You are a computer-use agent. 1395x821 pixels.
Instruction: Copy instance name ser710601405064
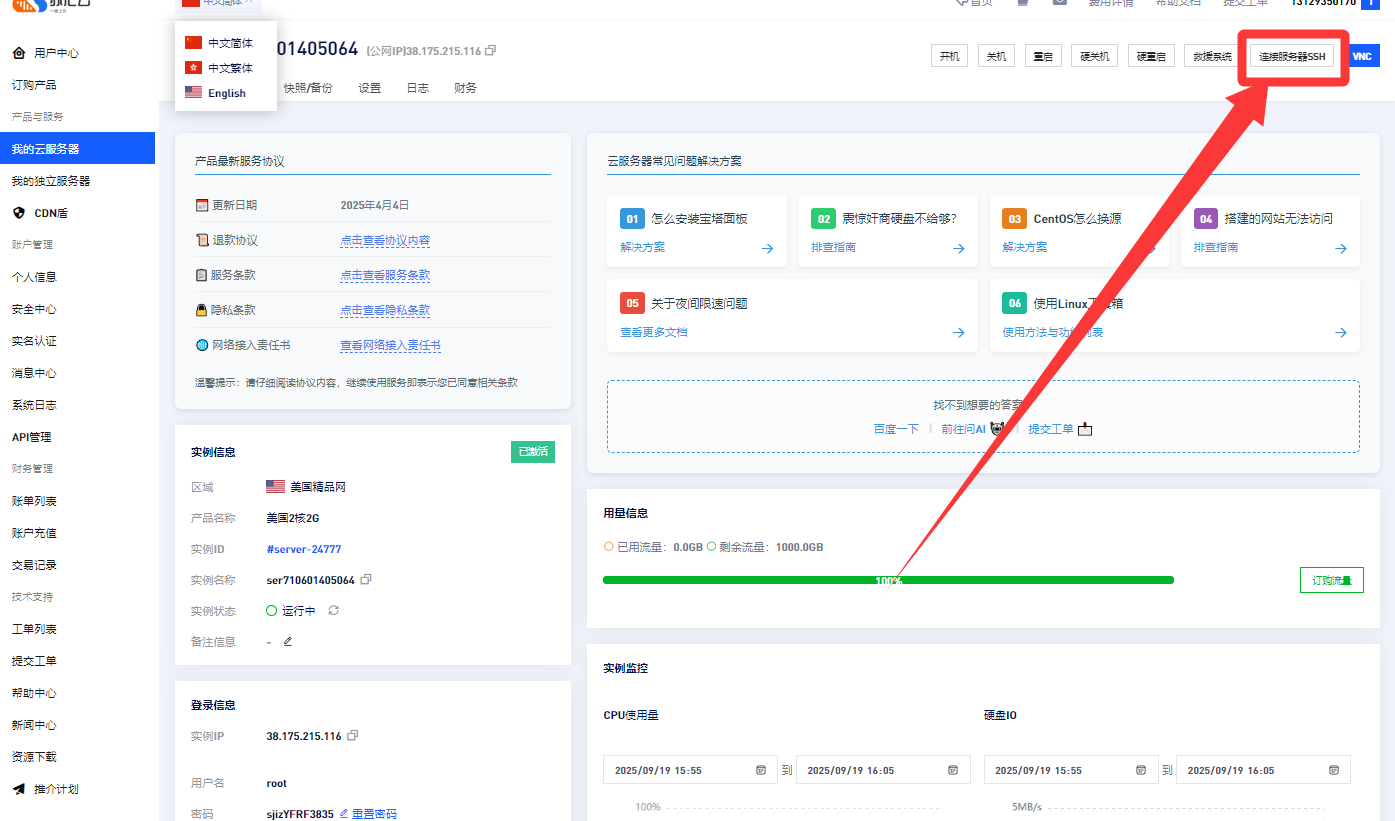(x=366, y=580)
